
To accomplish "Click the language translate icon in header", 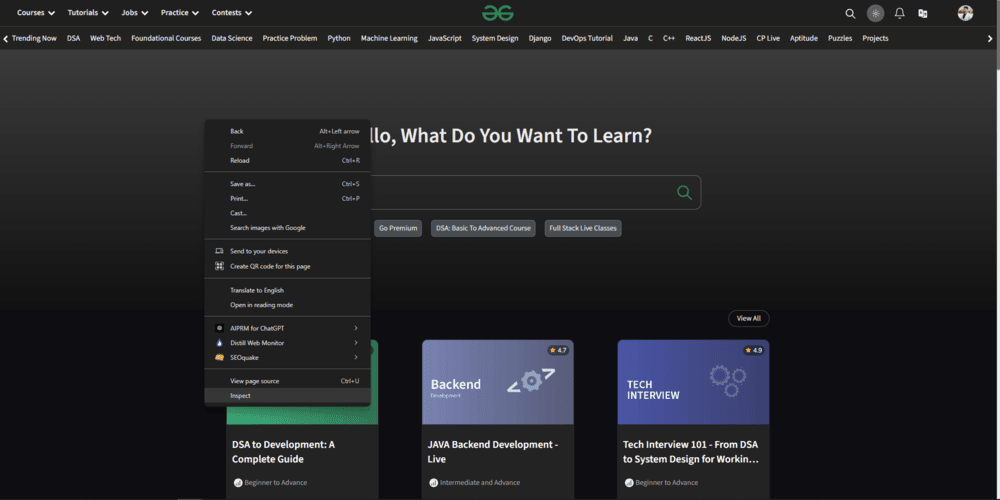I will coord(922,13).
